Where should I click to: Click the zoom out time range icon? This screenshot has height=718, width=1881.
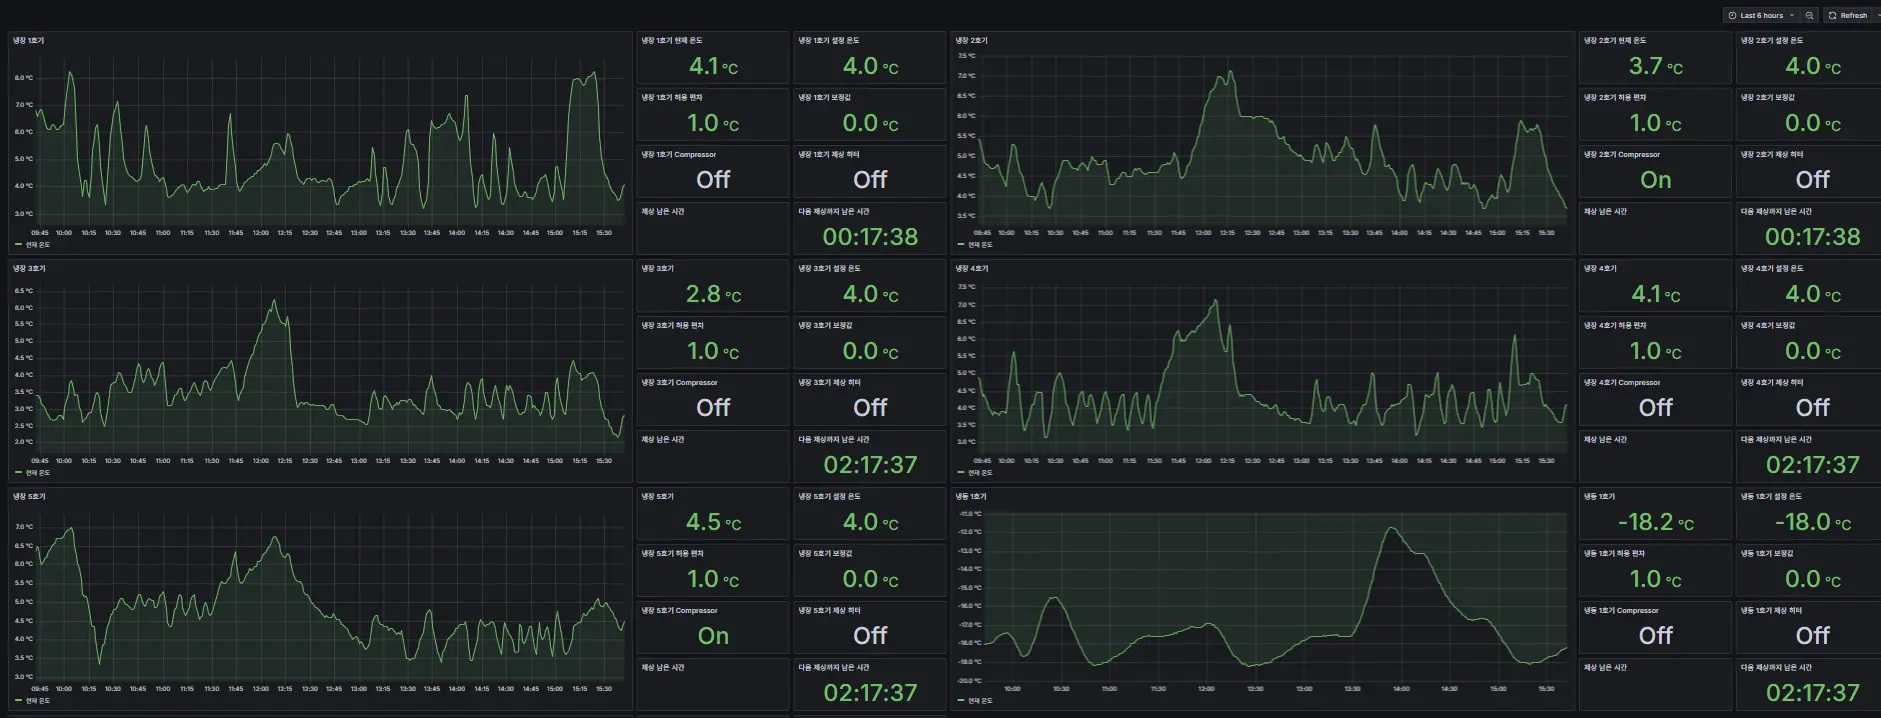click(1809, 16)
